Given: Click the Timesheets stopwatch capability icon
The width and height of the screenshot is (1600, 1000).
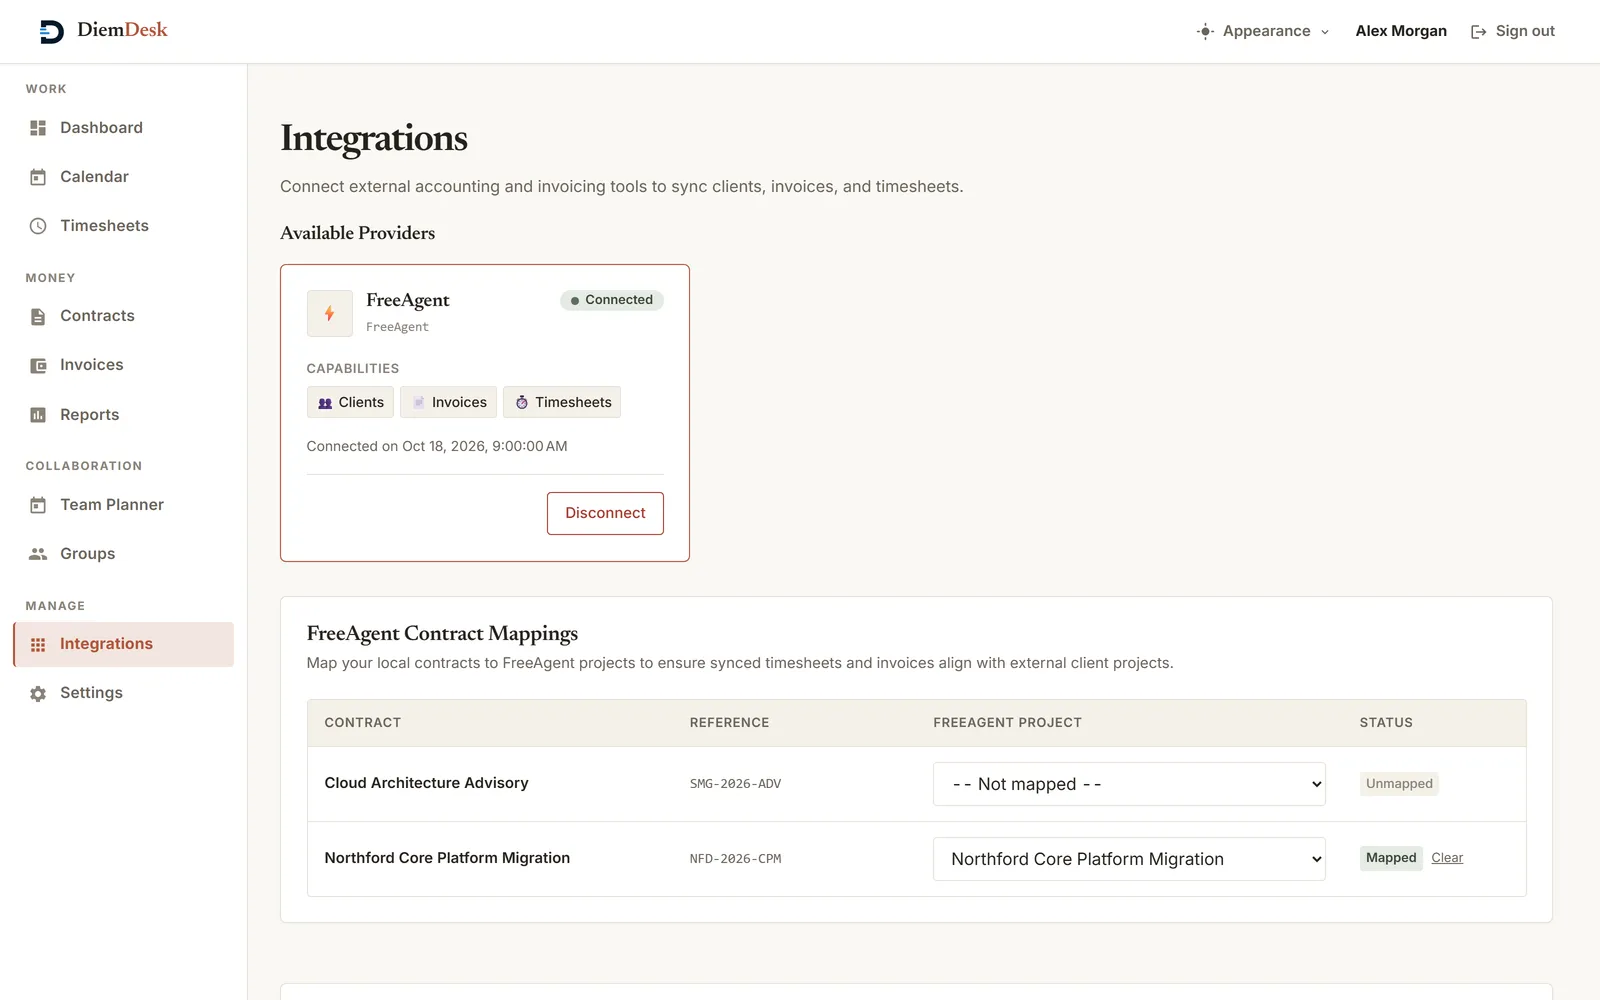Looking at the screenshot, I should pos(521,403).
